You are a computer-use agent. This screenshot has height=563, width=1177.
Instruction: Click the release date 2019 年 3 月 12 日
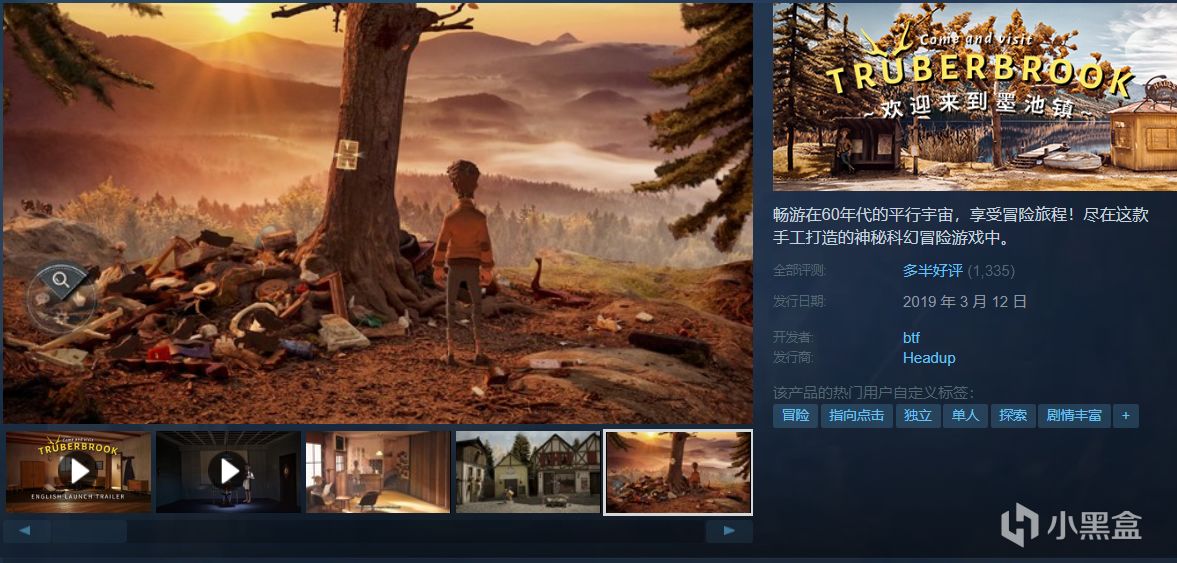point(965,302)
